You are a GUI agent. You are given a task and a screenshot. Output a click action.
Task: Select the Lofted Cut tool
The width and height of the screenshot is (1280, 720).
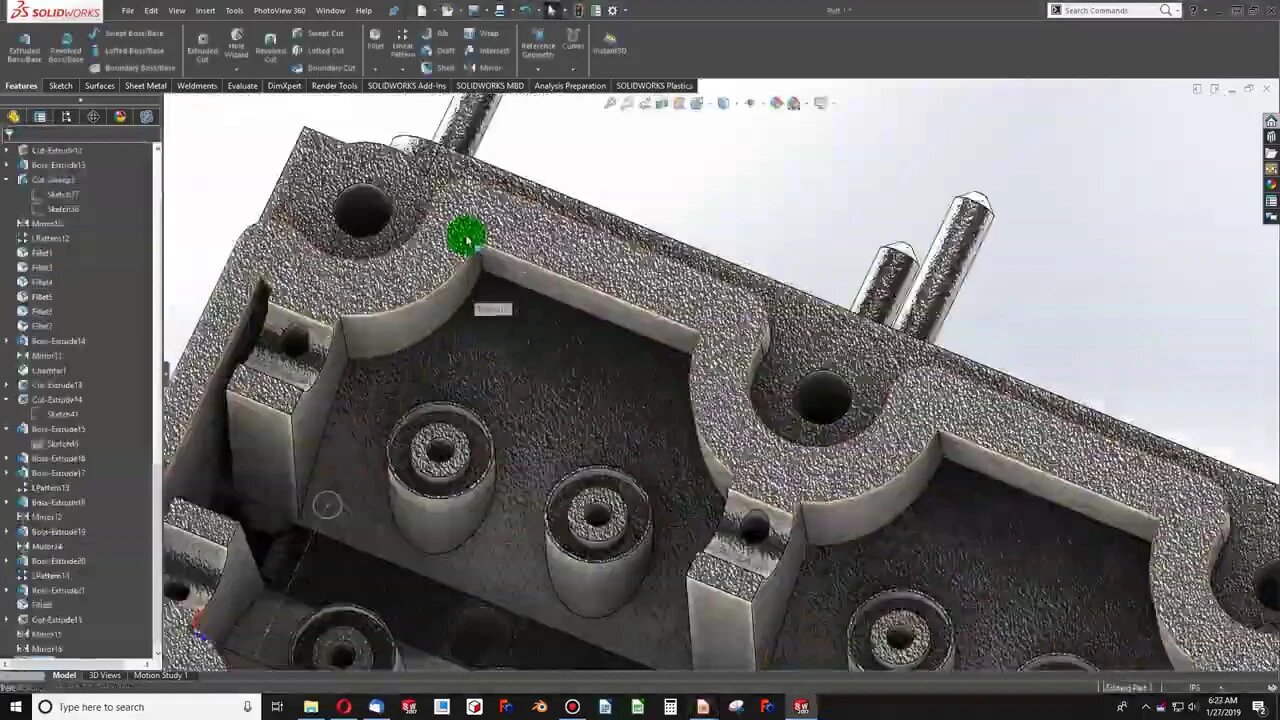click(x=318, y=50)
